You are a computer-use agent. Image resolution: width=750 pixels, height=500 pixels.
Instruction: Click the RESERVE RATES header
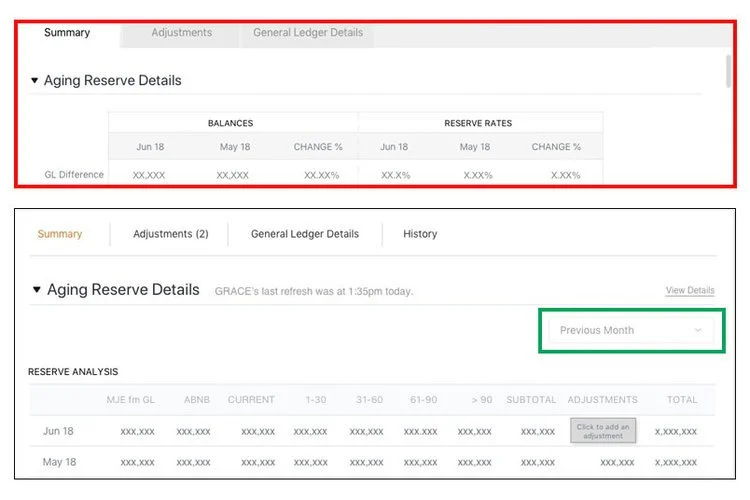pyautogui.click(x=478, y=123)
